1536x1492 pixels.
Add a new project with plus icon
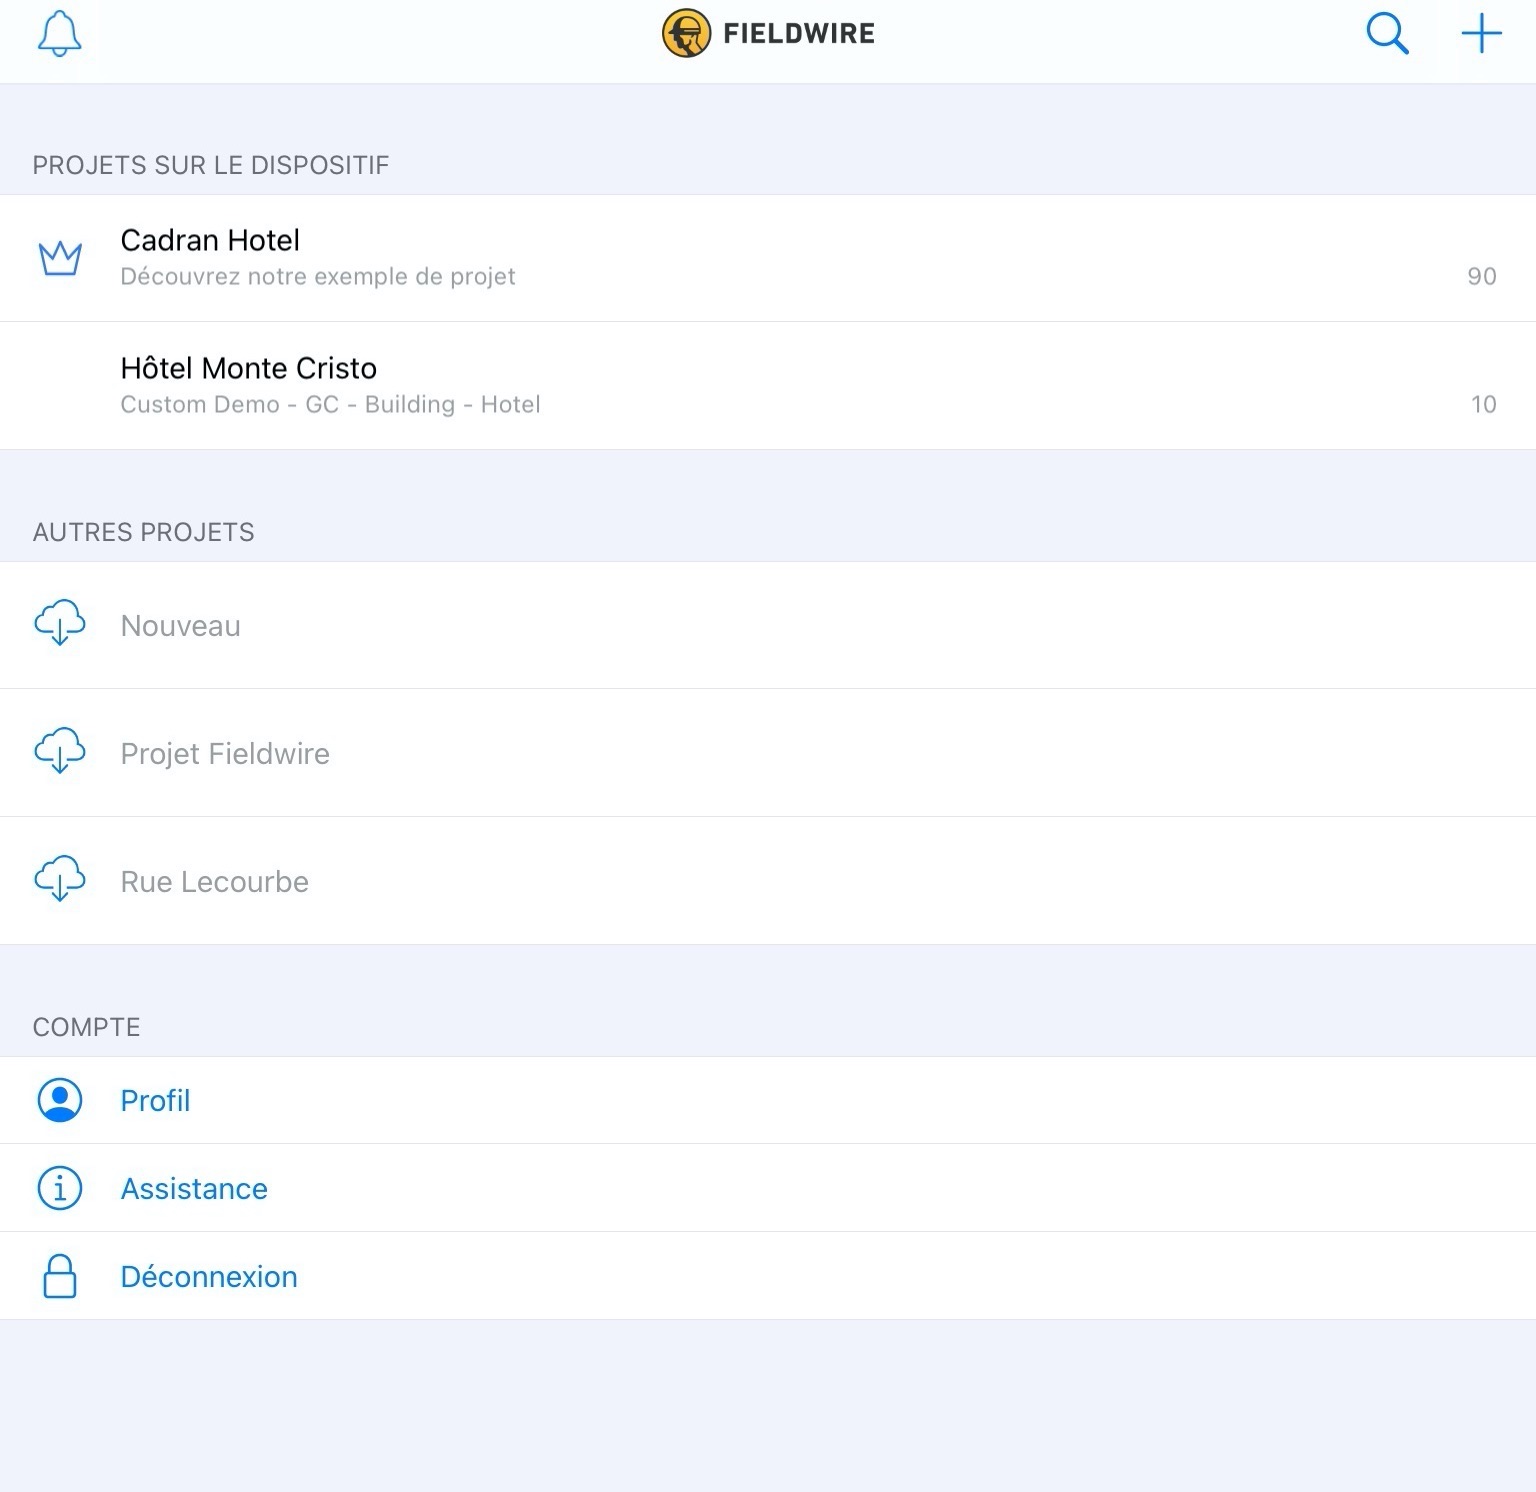point(1481,34)
